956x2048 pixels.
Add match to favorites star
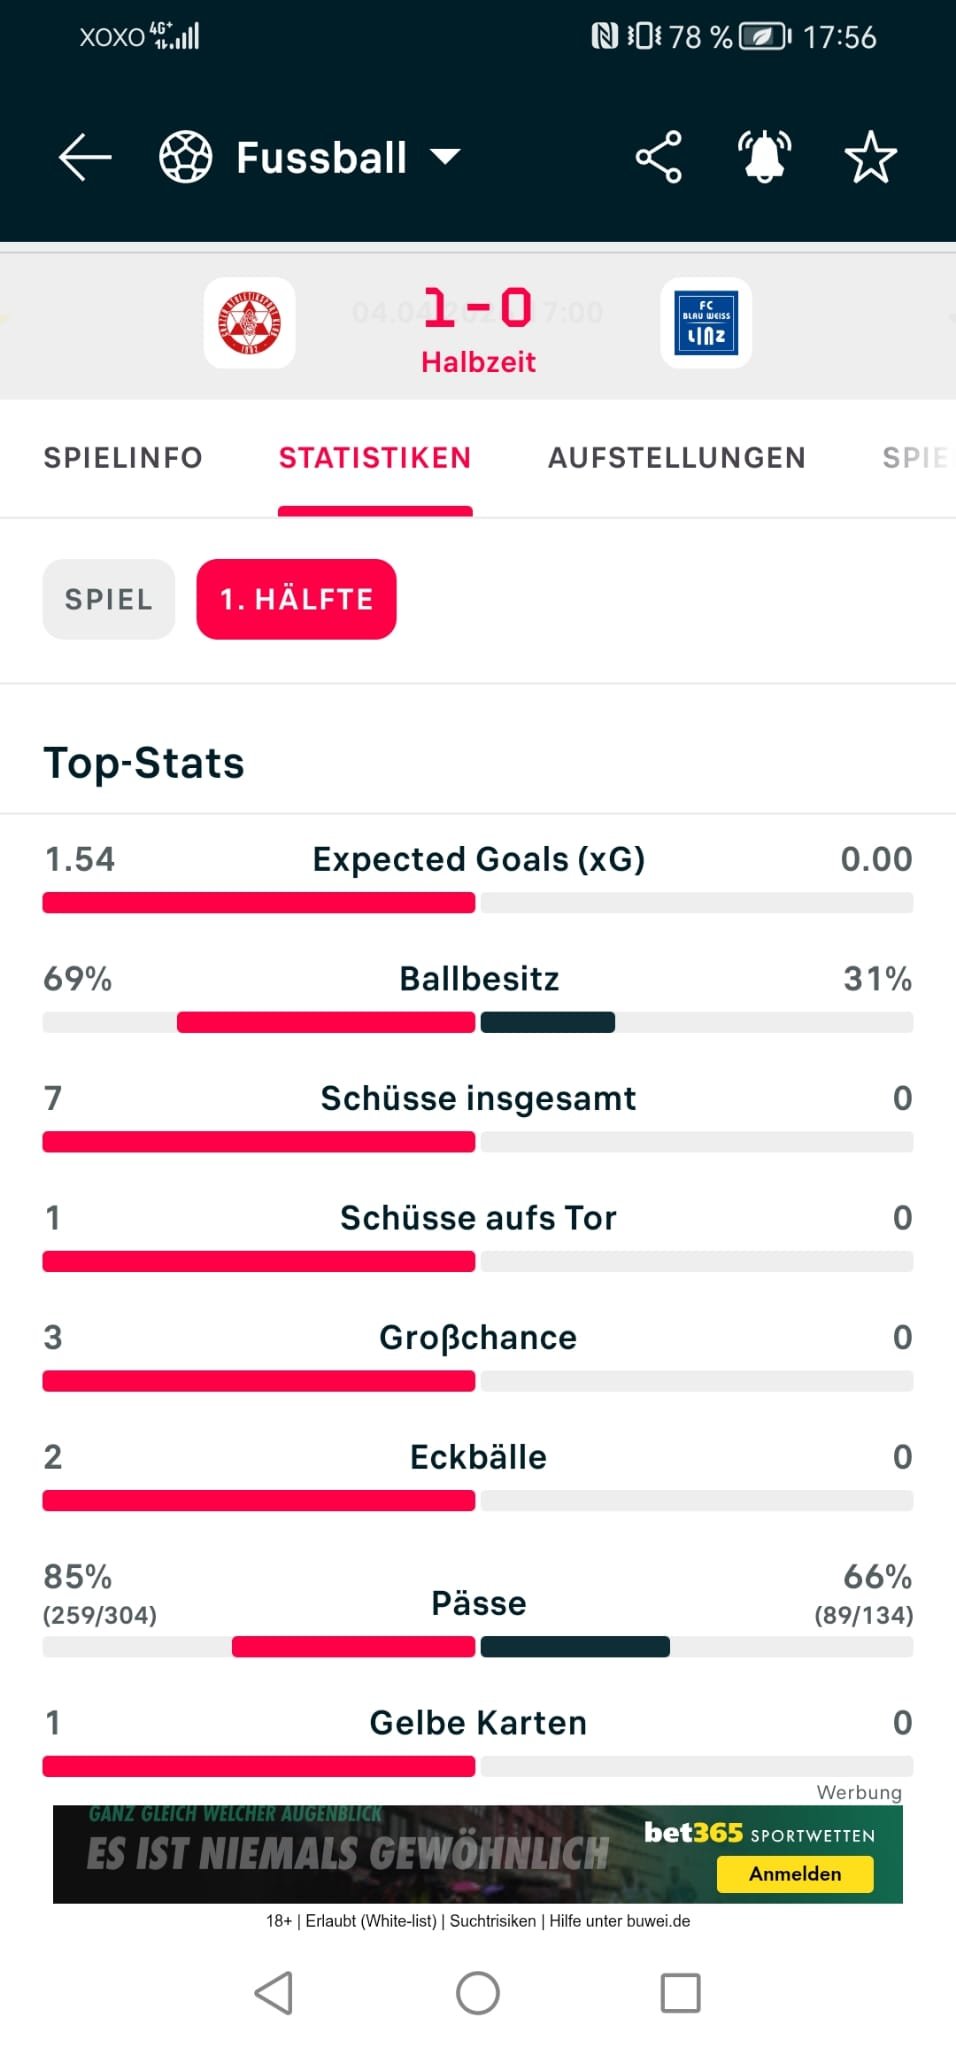(x=870, y=158)
